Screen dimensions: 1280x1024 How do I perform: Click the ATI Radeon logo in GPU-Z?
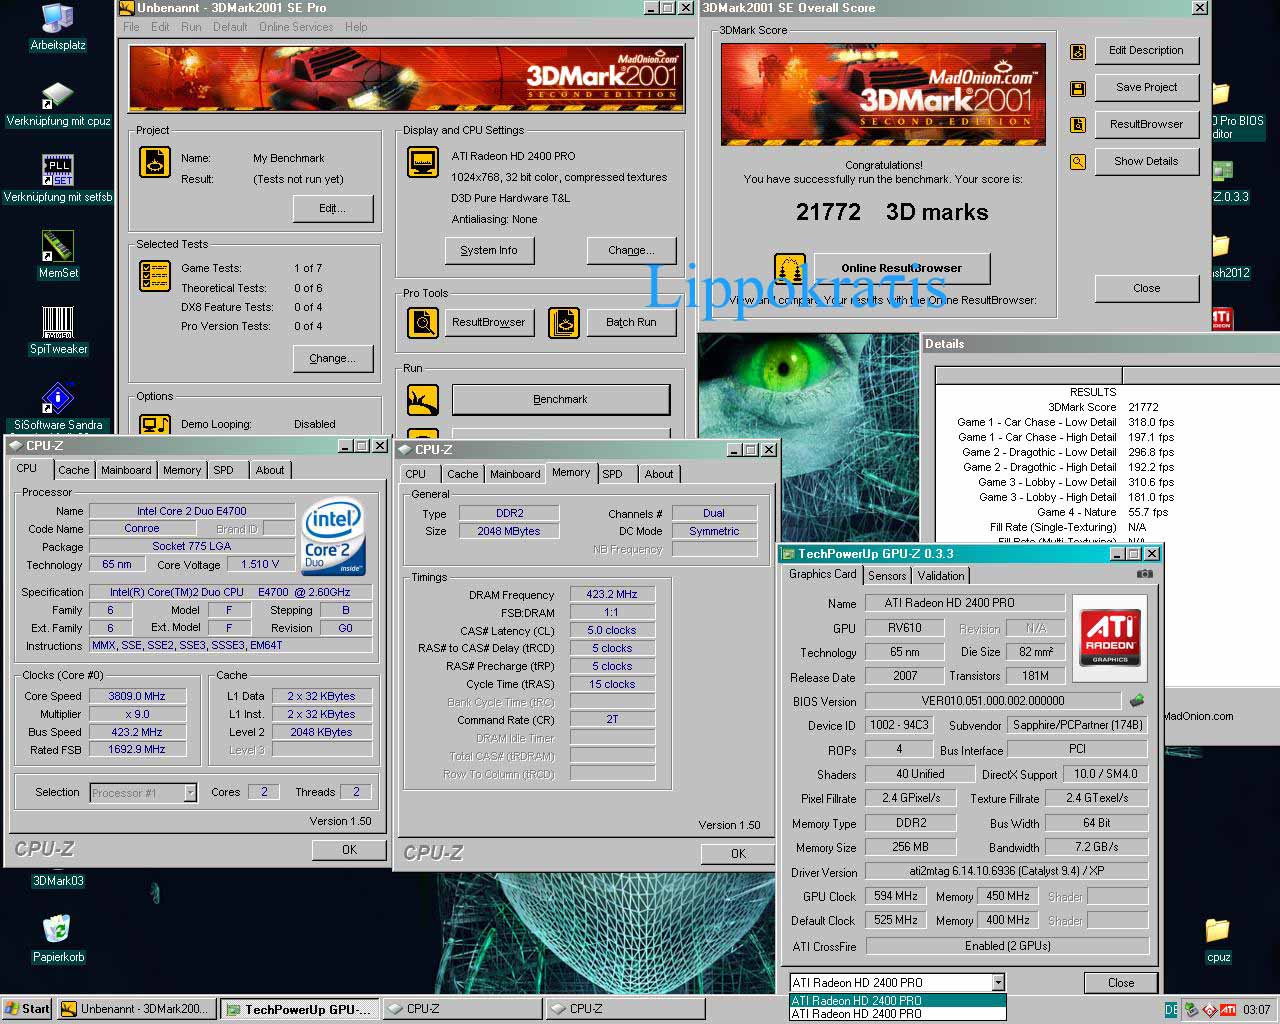pos(1110,639)
